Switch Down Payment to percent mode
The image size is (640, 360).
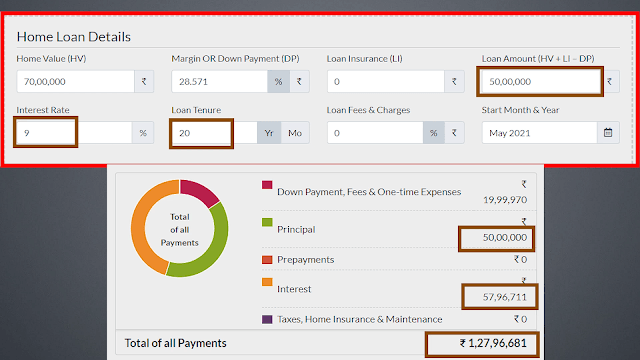[x=278, y=81]
